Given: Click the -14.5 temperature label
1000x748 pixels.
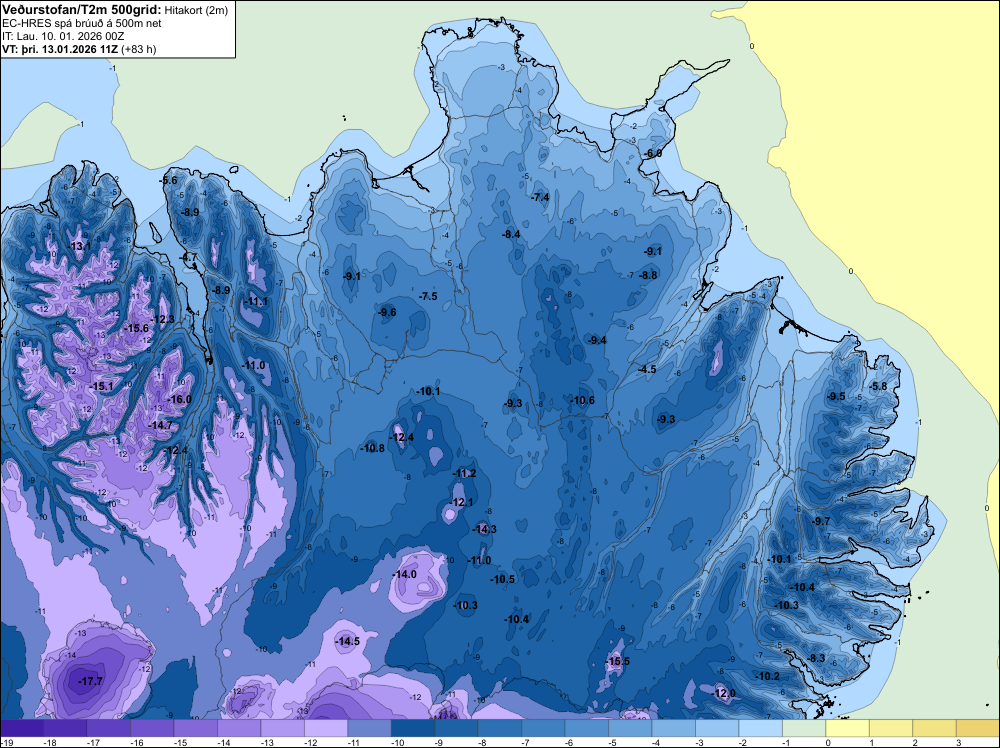Looking at the screenshot, I should [347, 641].
